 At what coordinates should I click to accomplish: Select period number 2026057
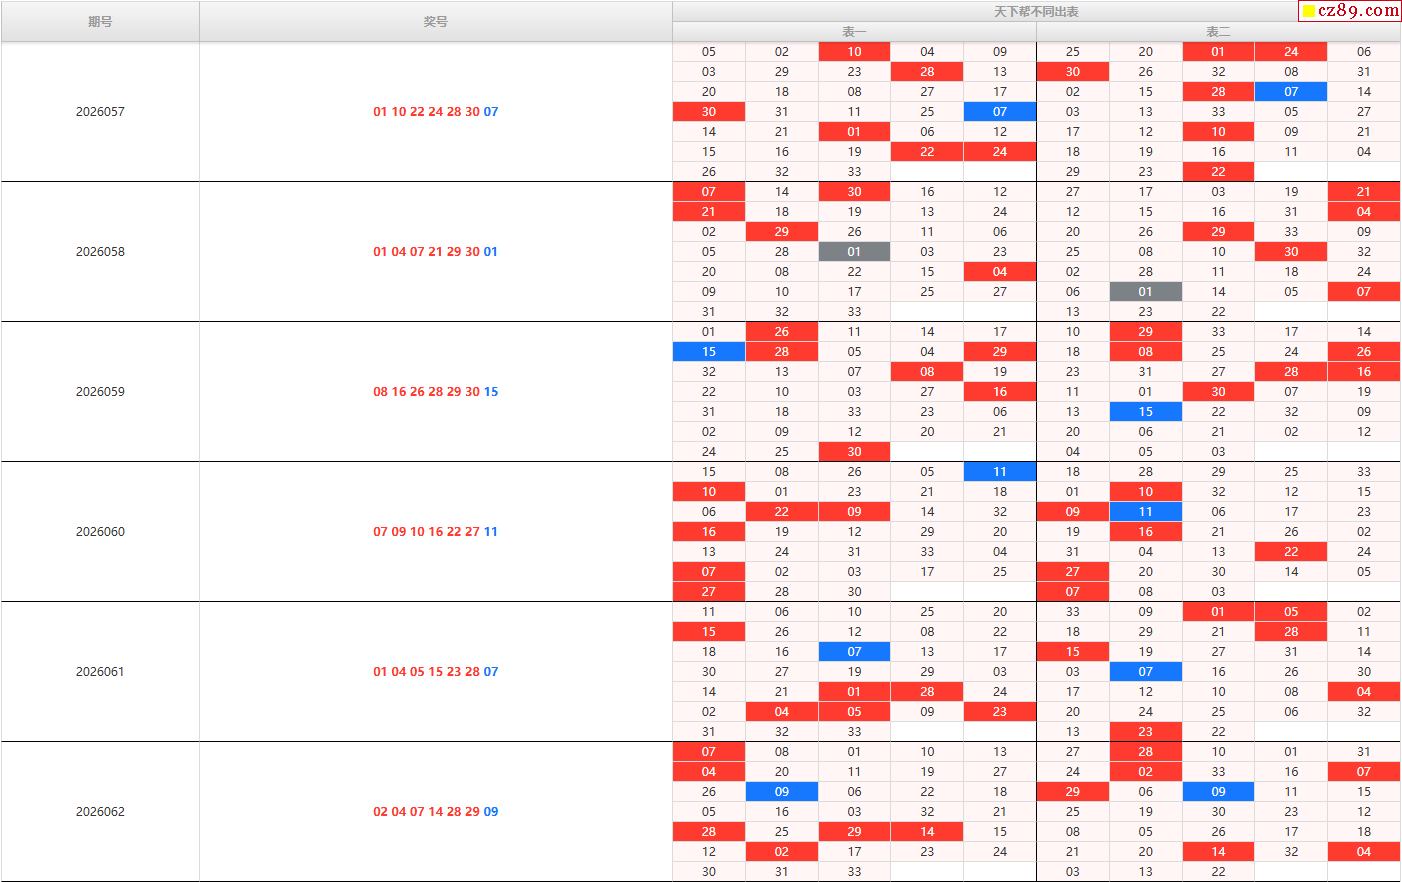click(100, 112)
